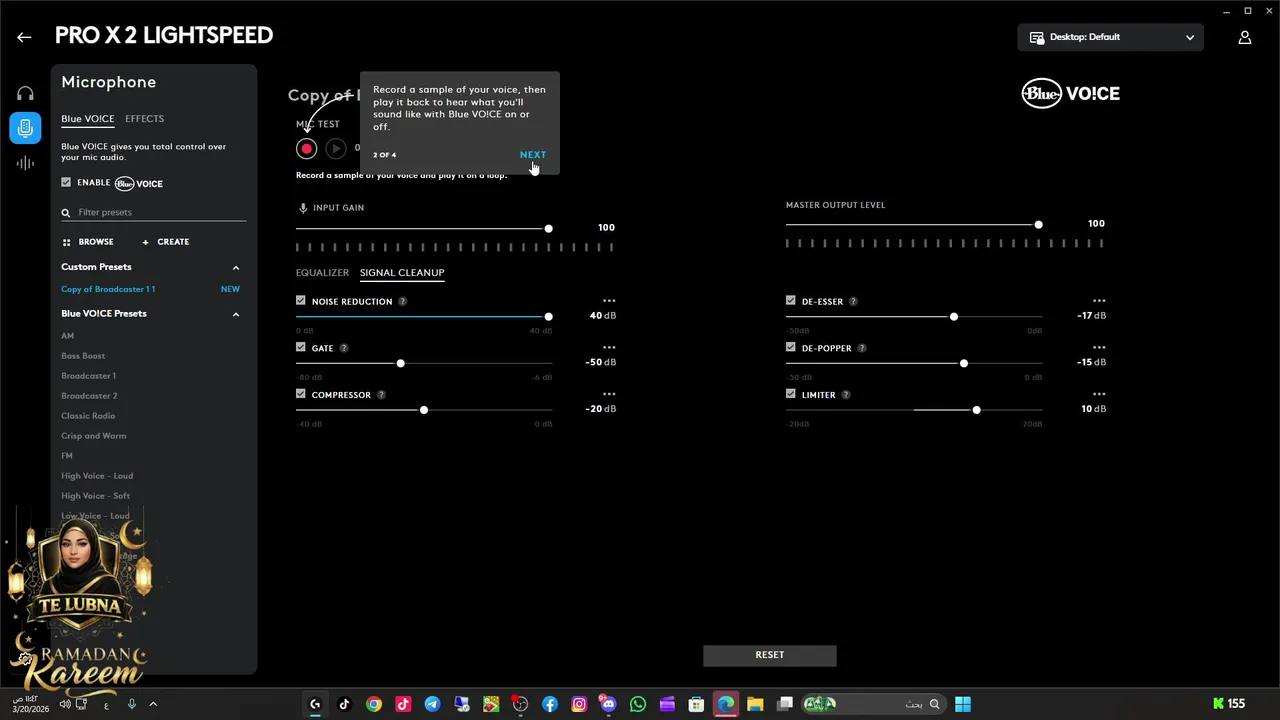Open TikTok from the taskbar
This screenshot has height=720, width=1280.
coord(344,704)
